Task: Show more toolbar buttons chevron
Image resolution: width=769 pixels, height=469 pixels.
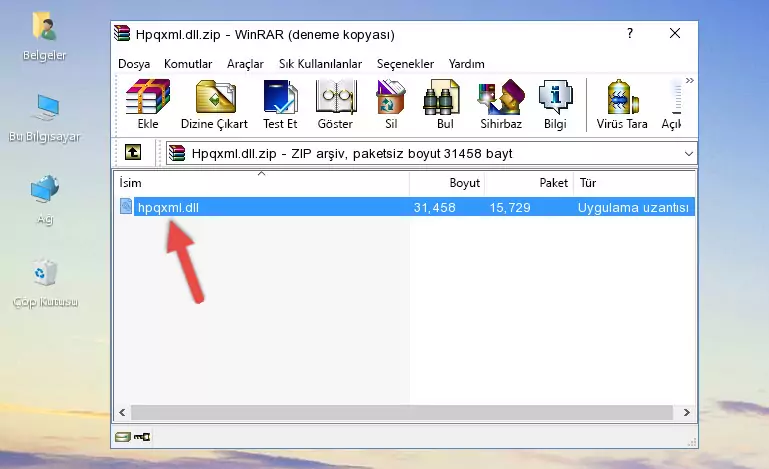Action: tap(690, 80)
